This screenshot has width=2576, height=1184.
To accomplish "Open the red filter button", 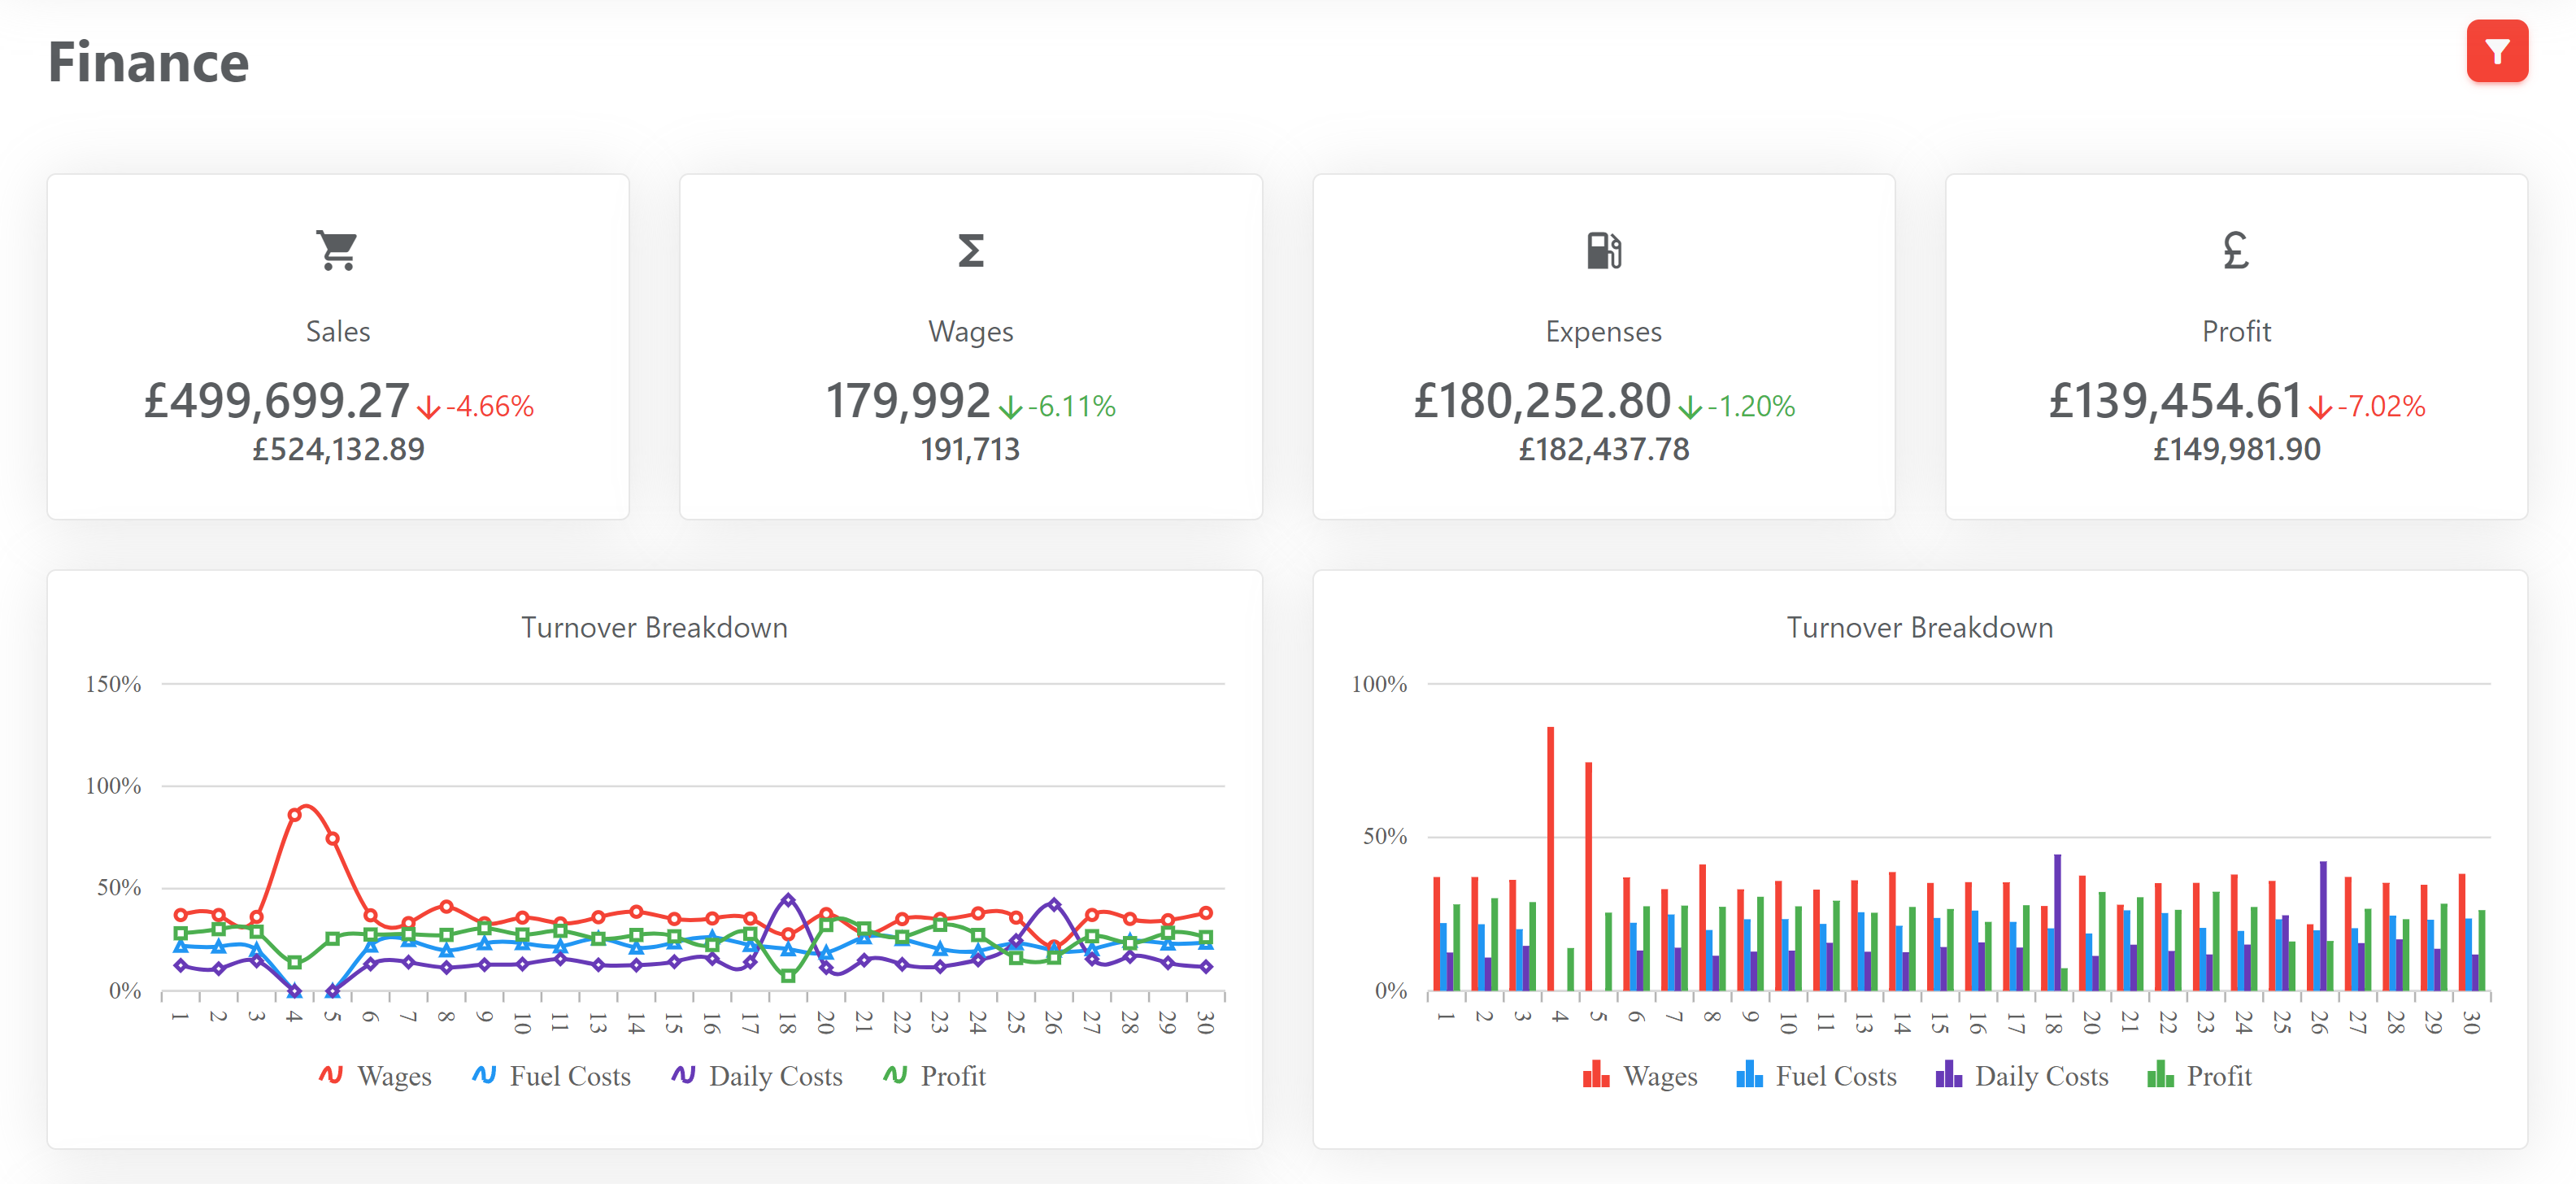I will (x=2496, y=51).
